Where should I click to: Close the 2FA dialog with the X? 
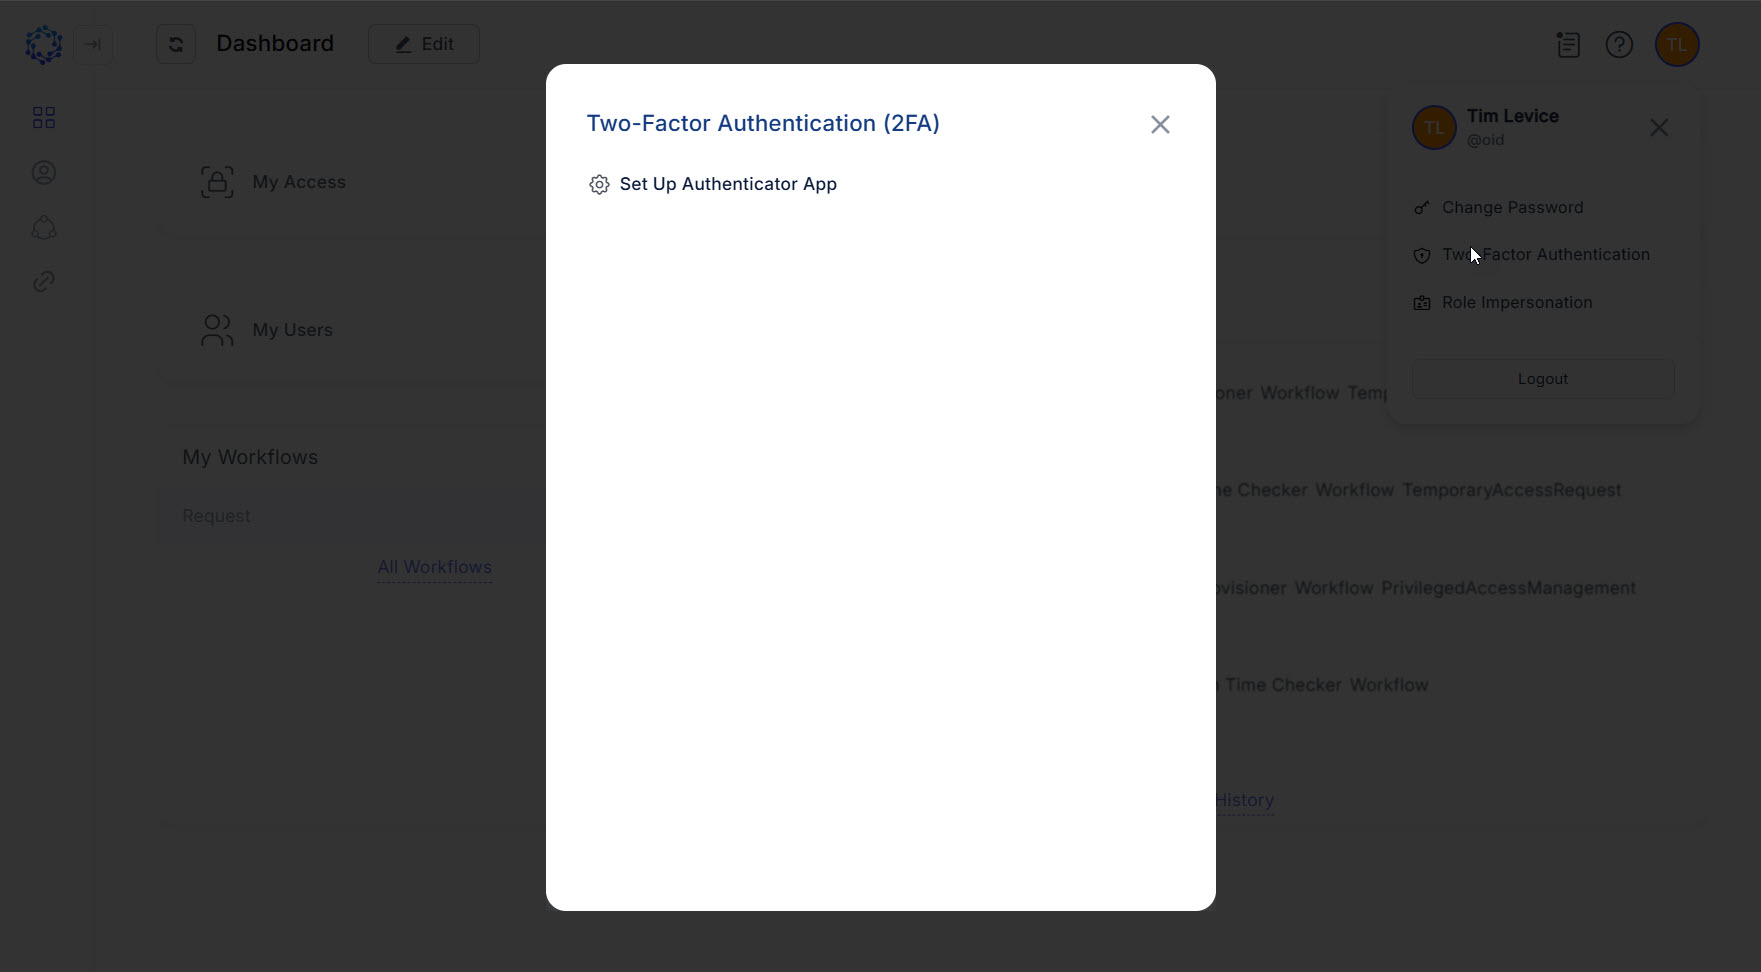(x=1159, y=124)
